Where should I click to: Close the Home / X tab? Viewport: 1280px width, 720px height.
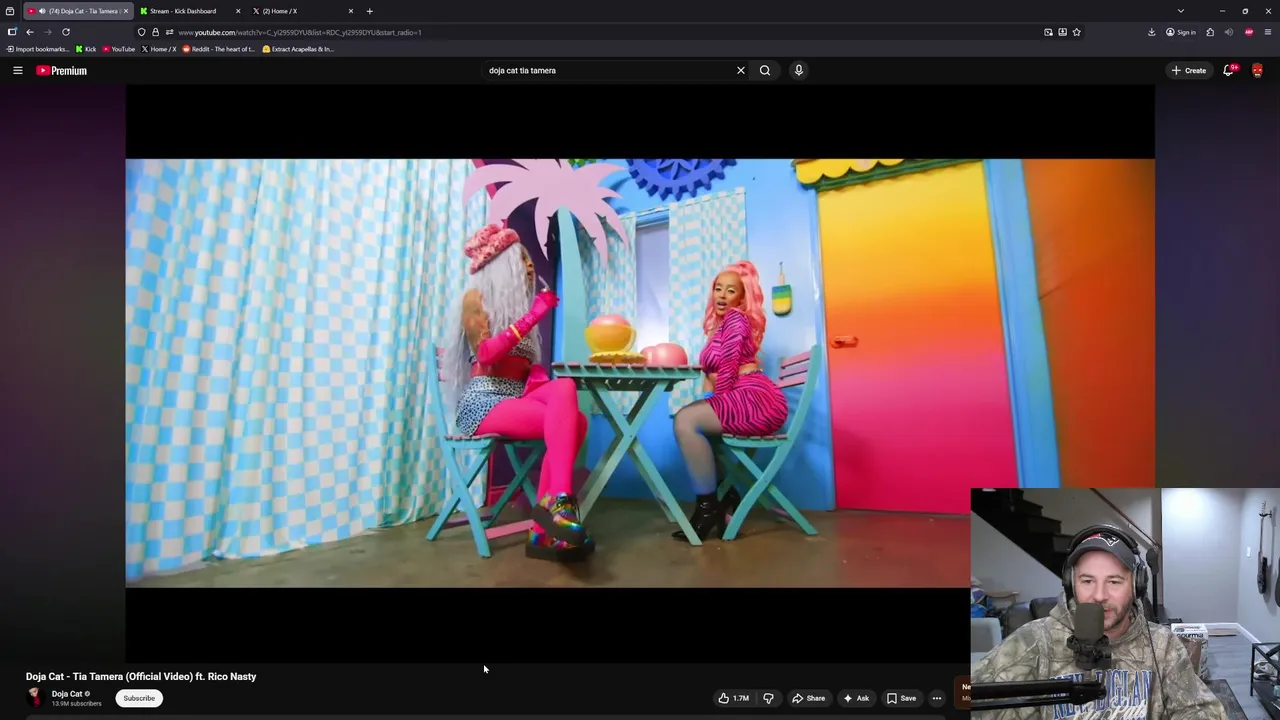coord(351,11)
